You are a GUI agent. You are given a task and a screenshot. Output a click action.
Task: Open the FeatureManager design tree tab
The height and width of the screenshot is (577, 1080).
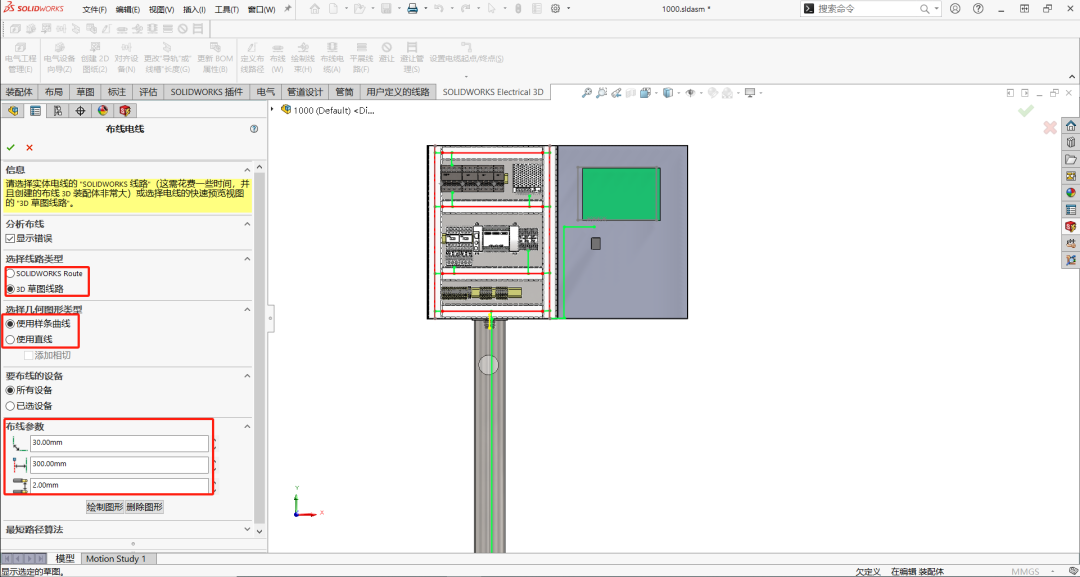click(x=13, y=110)
